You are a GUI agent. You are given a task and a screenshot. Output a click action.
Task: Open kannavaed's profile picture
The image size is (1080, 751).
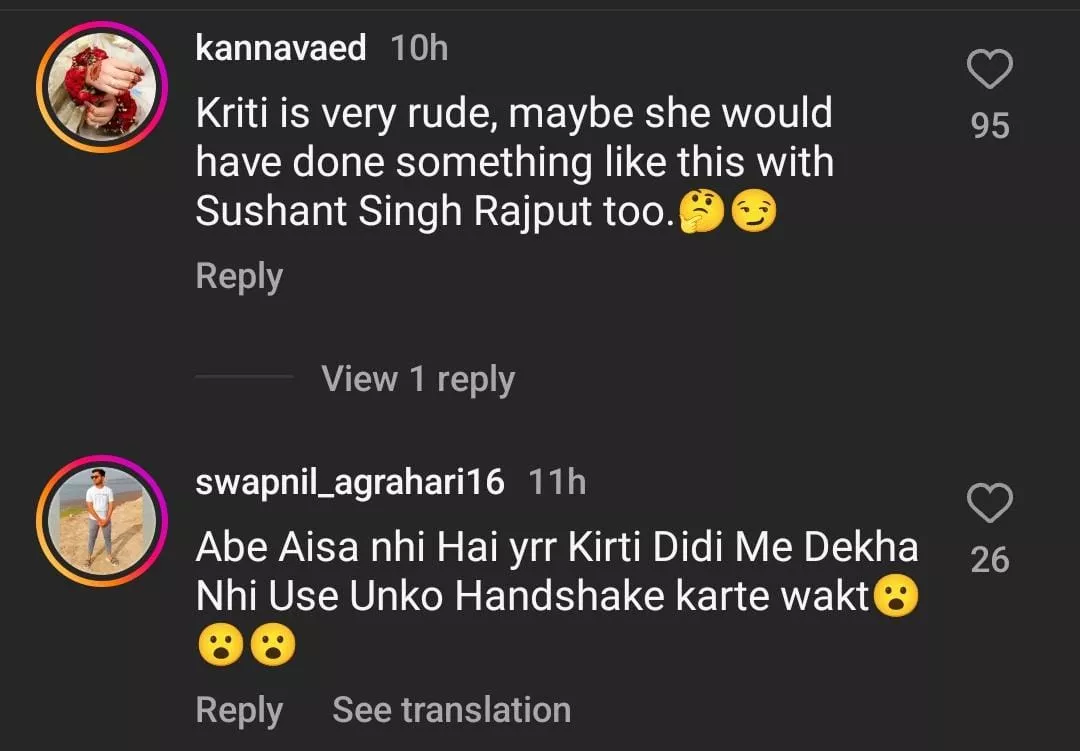[x=101, y=88]
